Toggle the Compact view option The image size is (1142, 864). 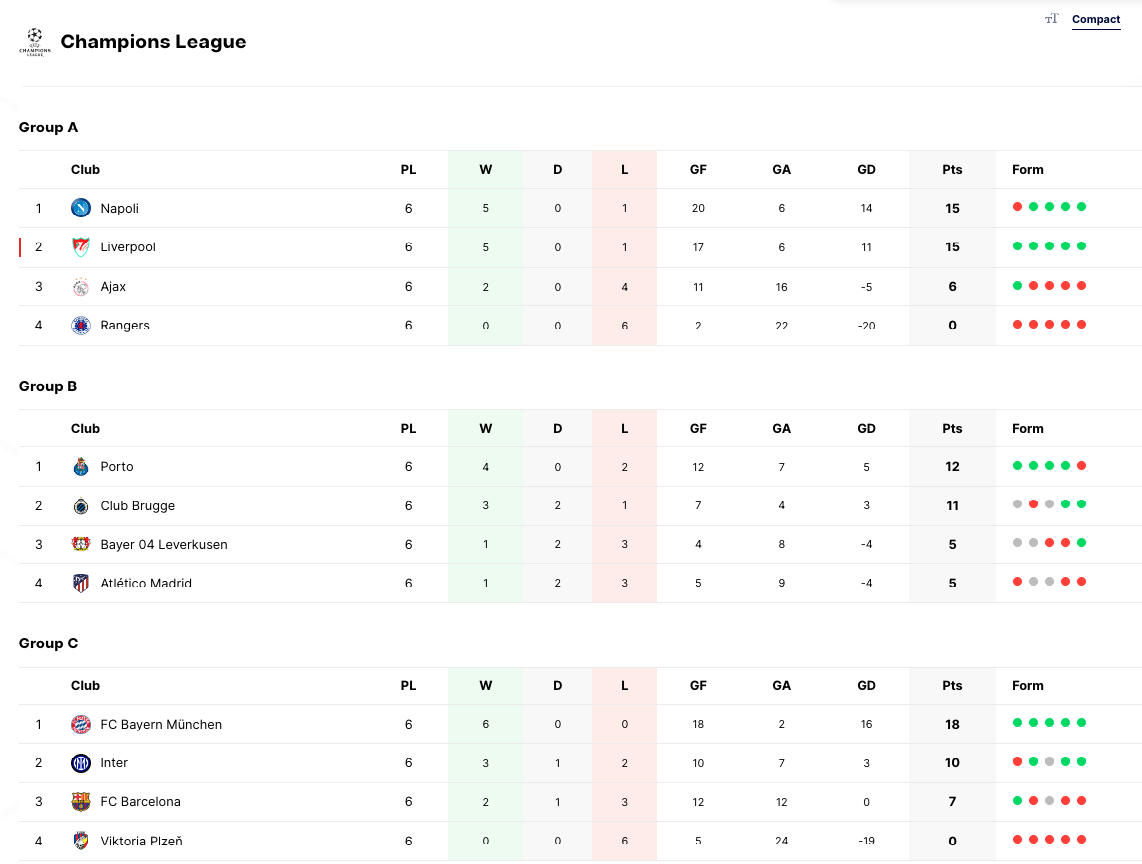click(1096, 19)
